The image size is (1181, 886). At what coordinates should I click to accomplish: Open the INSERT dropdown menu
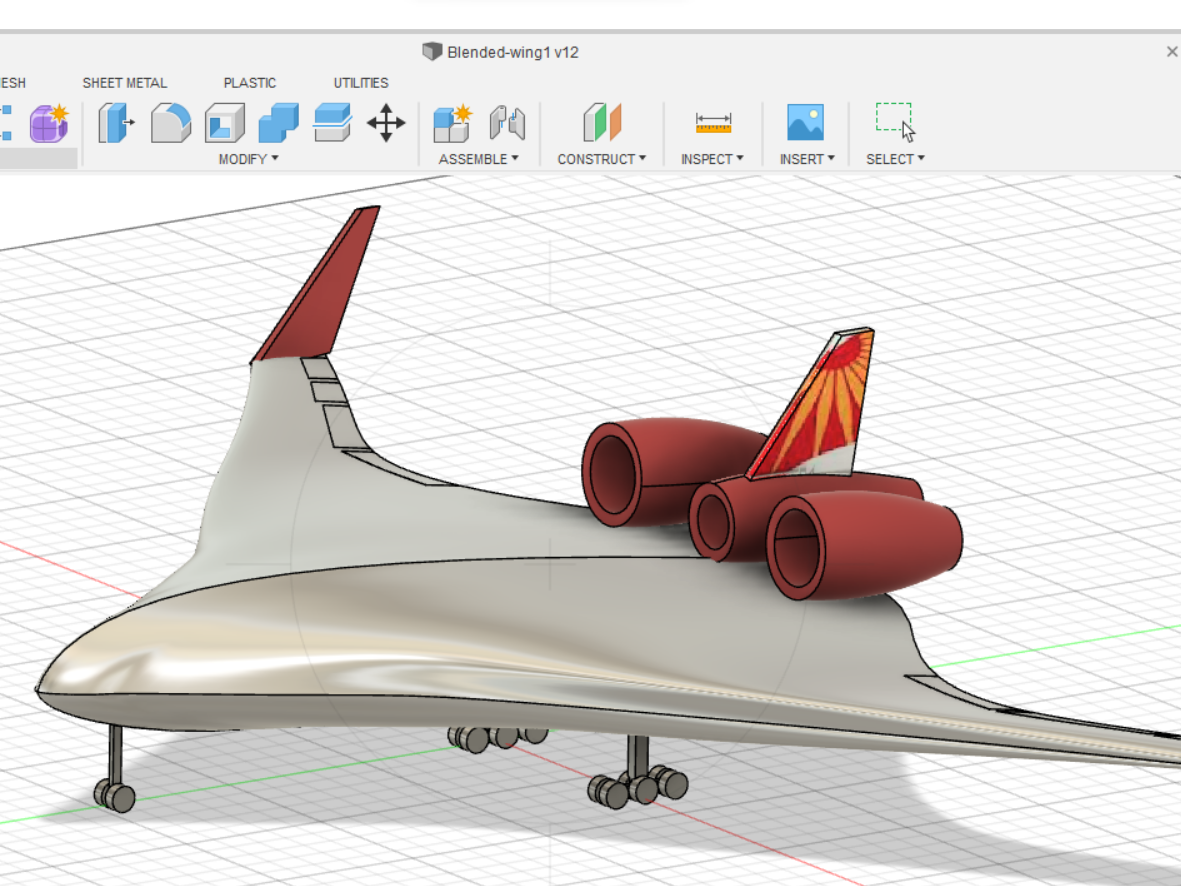pos(807,159)
